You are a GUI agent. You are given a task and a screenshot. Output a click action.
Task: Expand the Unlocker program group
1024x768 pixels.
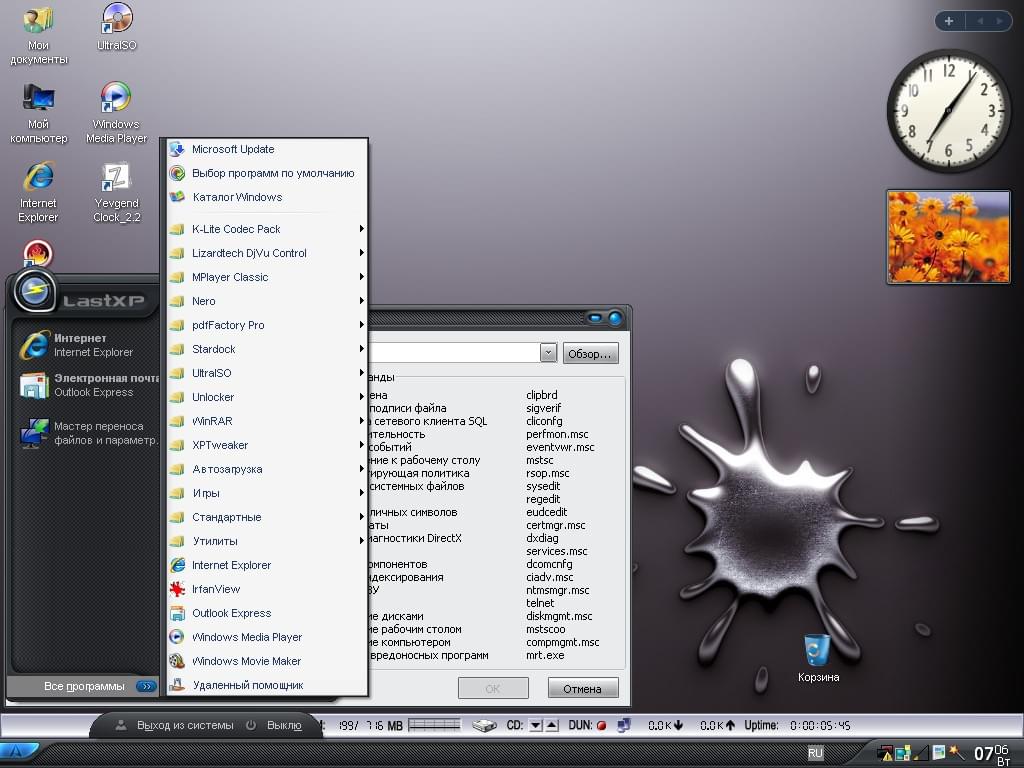pyautogui.click(x=267, y=397)
